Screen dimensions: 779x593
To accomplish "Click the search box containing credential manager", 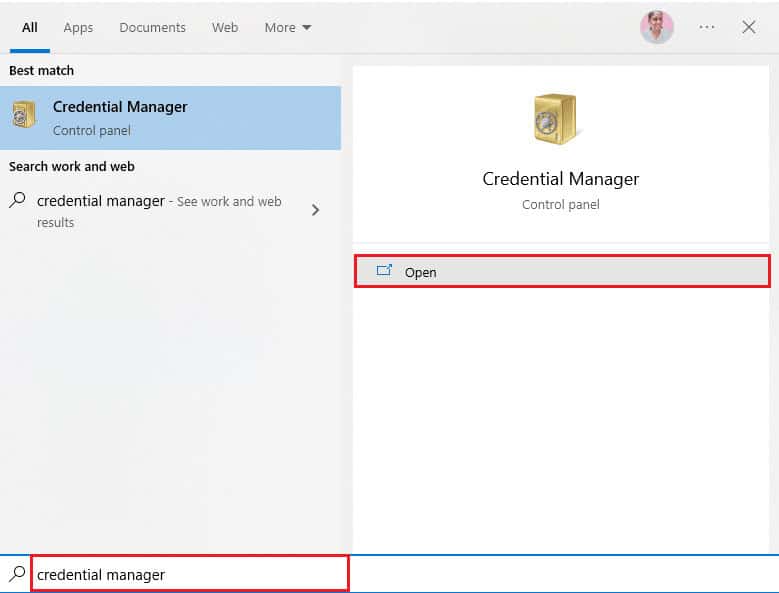I will pyautogui.click(x=190, y=574).
